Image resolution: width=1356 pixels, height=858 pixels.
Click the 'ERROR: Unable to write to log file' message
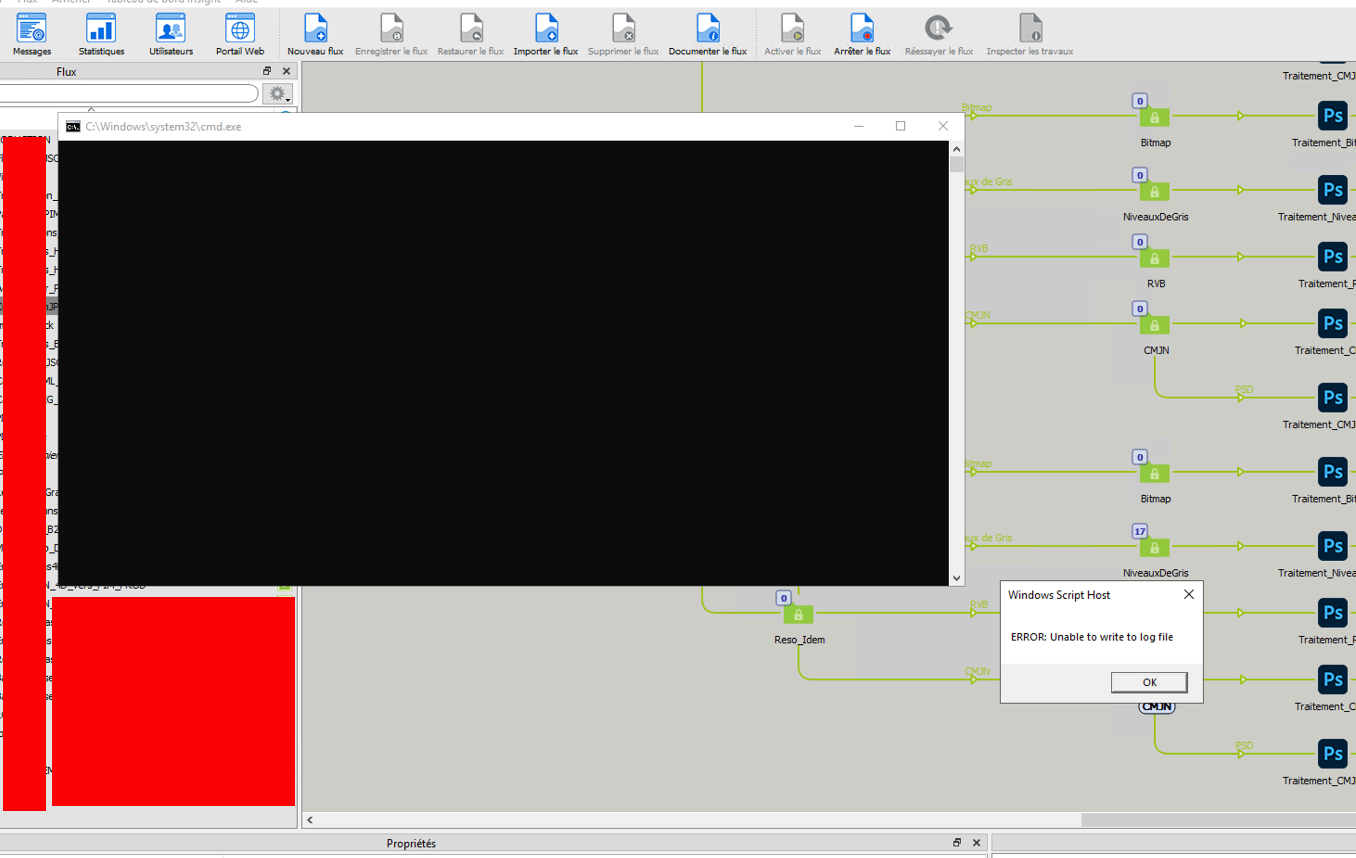[1092, 637]
